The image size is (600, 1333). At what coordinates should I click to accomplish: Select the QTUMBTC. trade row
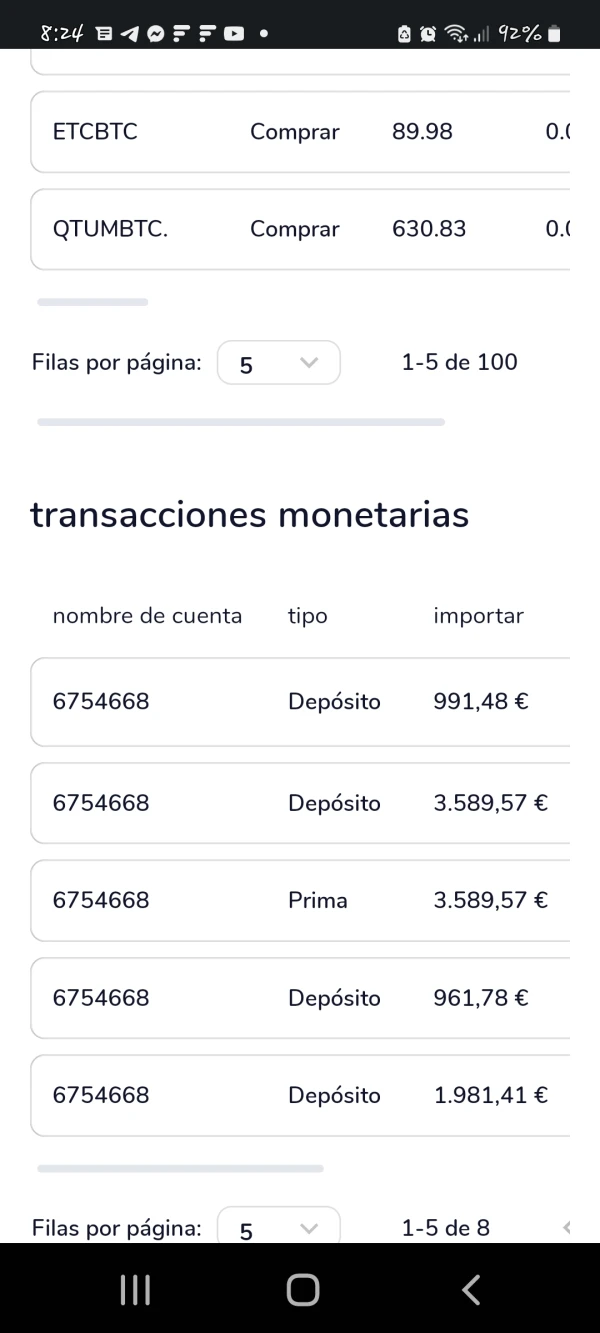coord(300,229)
